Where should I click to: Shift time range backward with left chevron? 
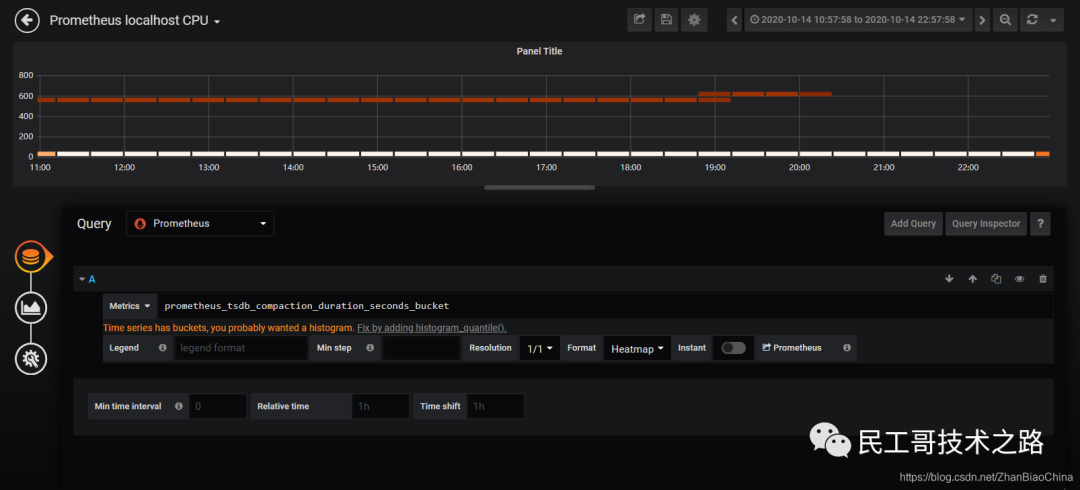[735, 20]
